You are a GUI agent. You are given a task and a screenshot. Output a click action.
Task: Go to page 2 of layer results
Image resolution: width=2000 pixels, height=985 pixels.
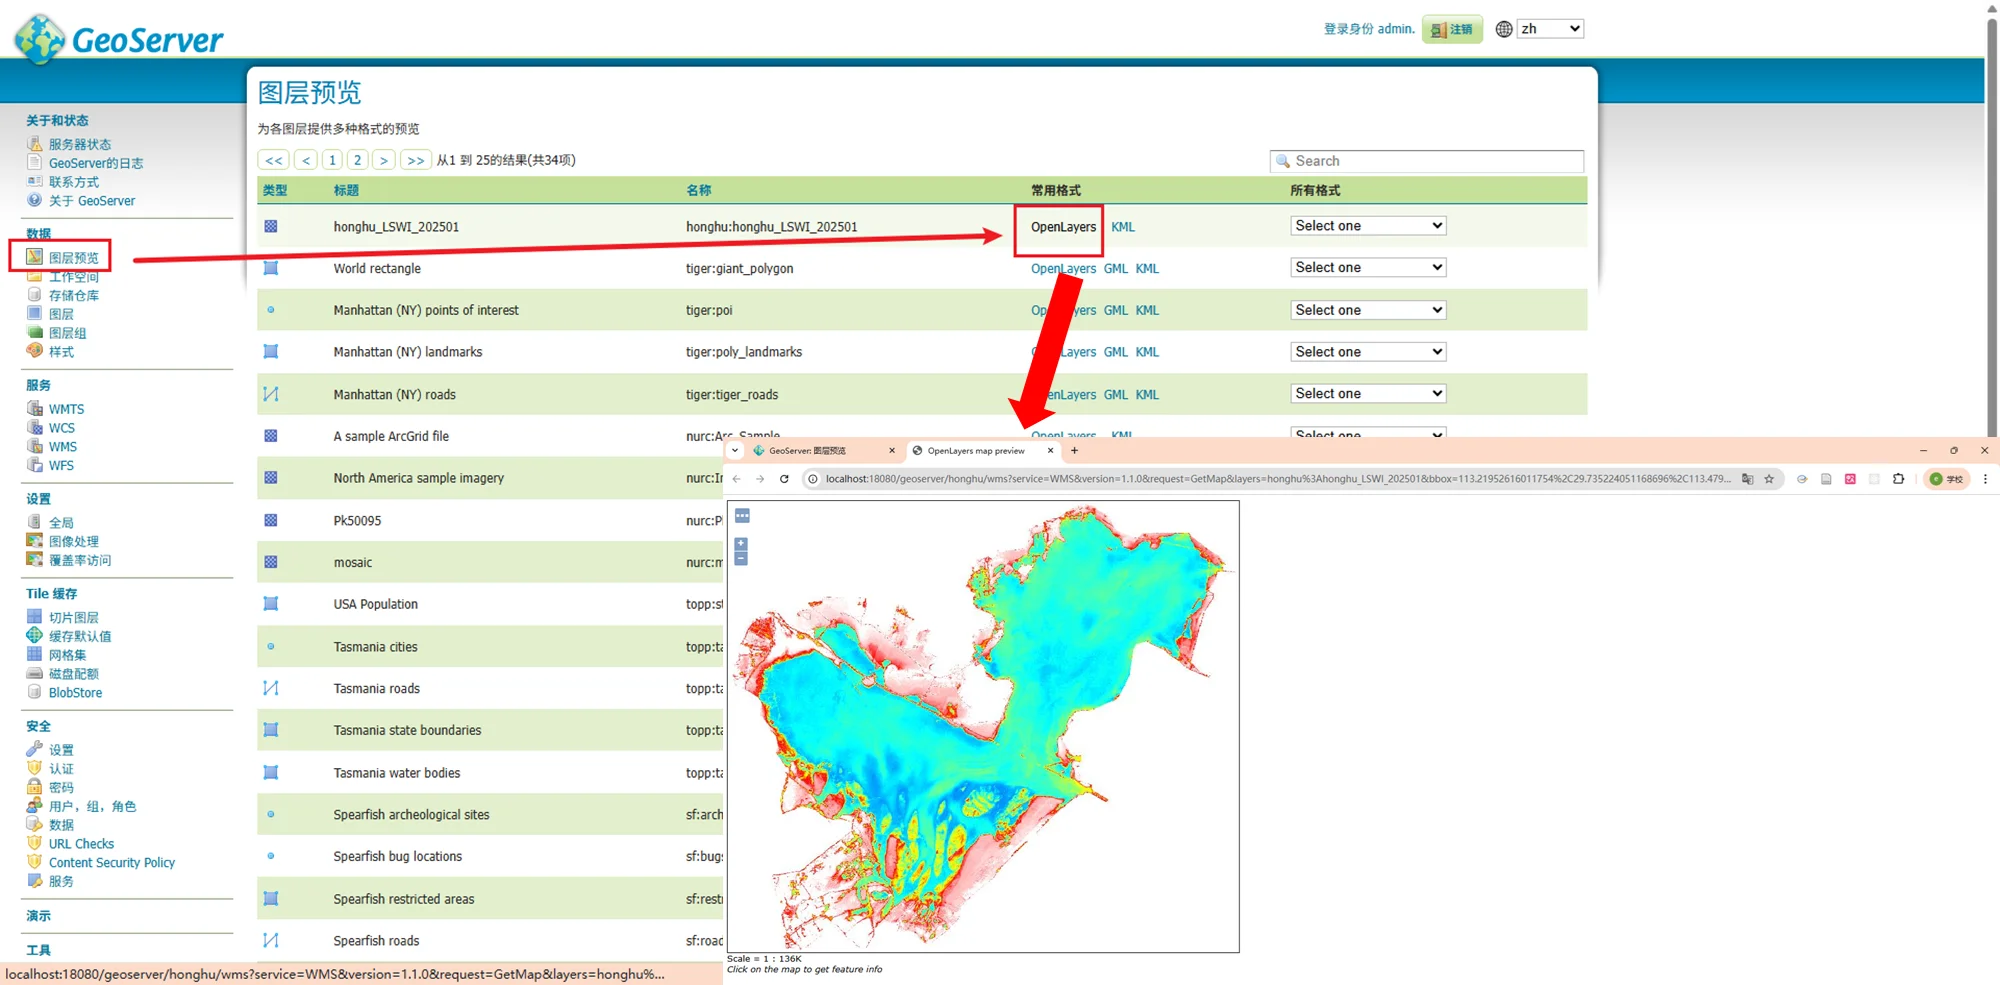(x=357, y=160)
